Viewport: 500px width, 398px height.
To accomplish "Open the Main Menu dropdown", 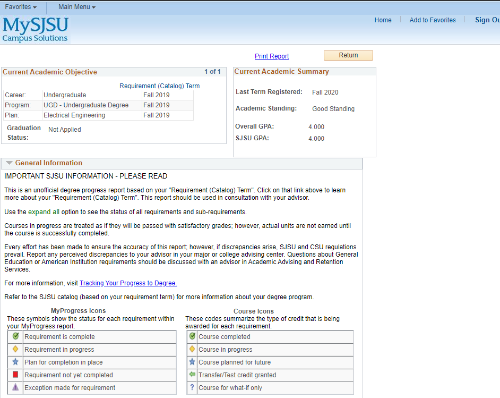I will pyautogui.click(x=77, y=7).
